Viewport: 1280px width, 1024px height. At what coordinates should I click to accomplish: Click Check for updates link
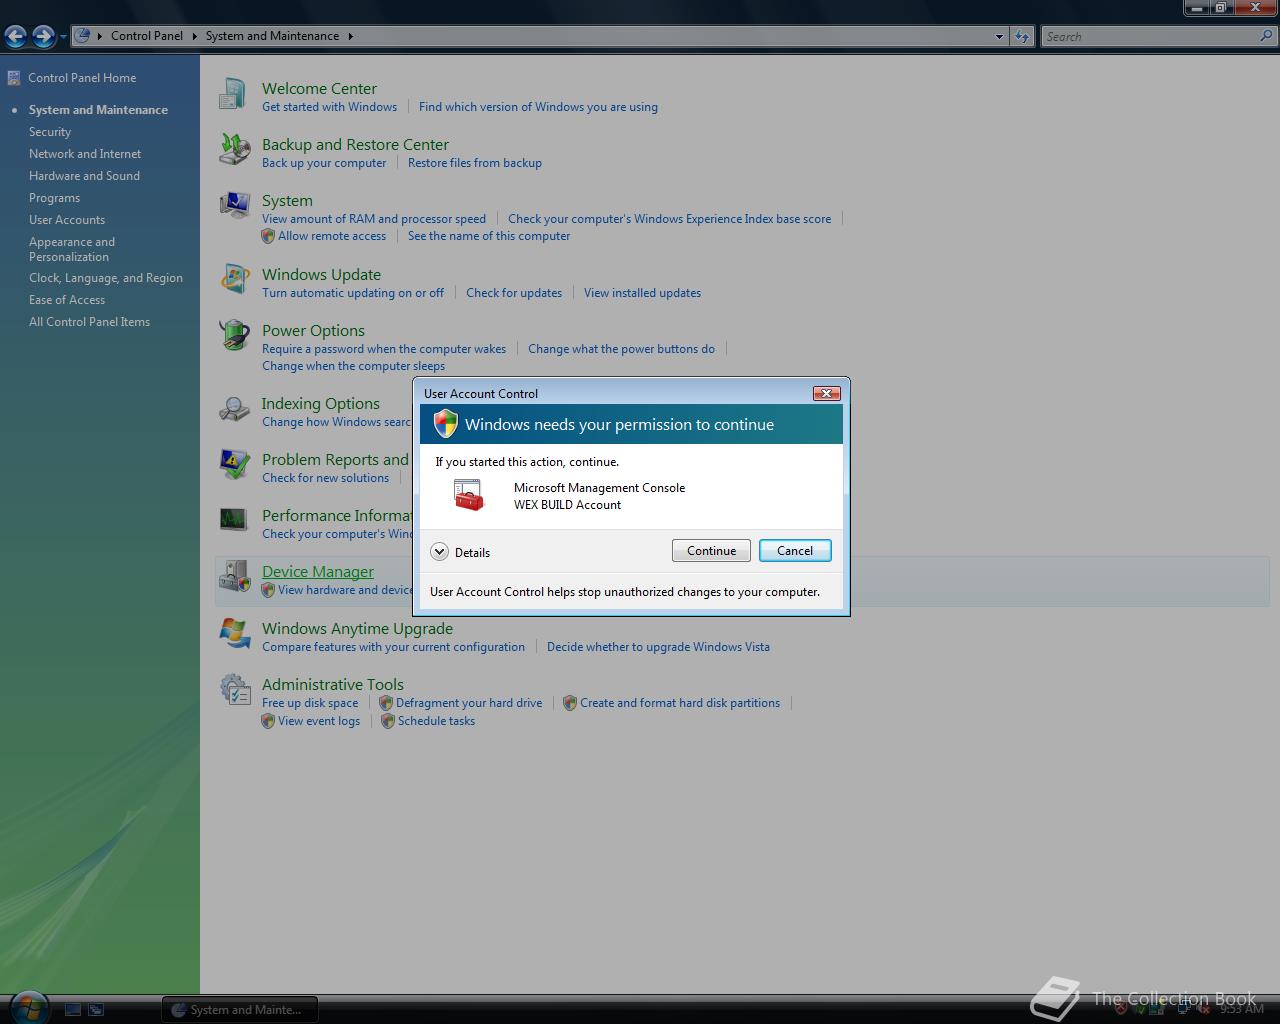click(x=514, y=293)
